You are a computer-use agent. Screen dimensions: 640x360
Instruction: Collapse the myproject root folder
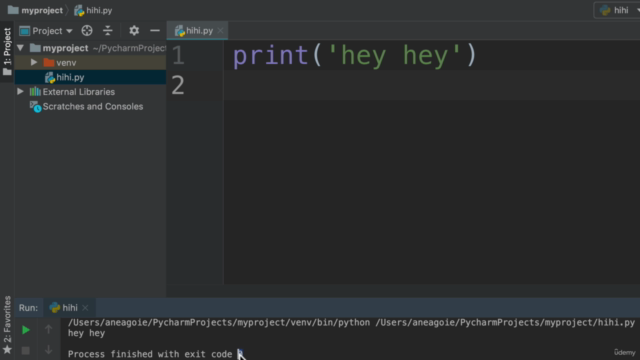(20, 48)
